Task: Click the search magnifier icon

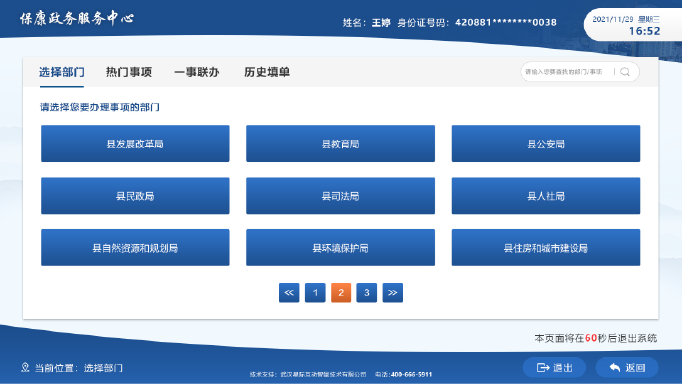Action: (625, 72)
